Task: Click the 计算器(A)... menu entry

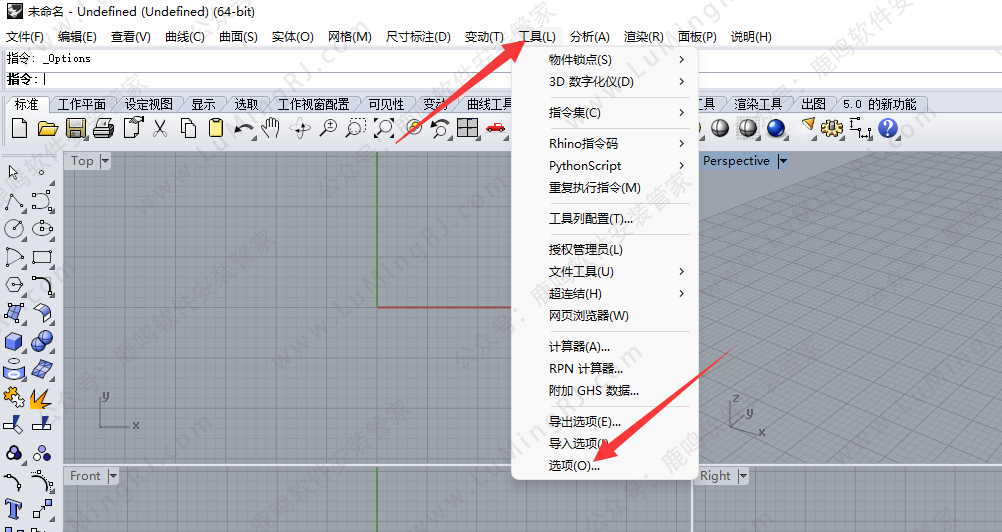Action: pos(579,347)
